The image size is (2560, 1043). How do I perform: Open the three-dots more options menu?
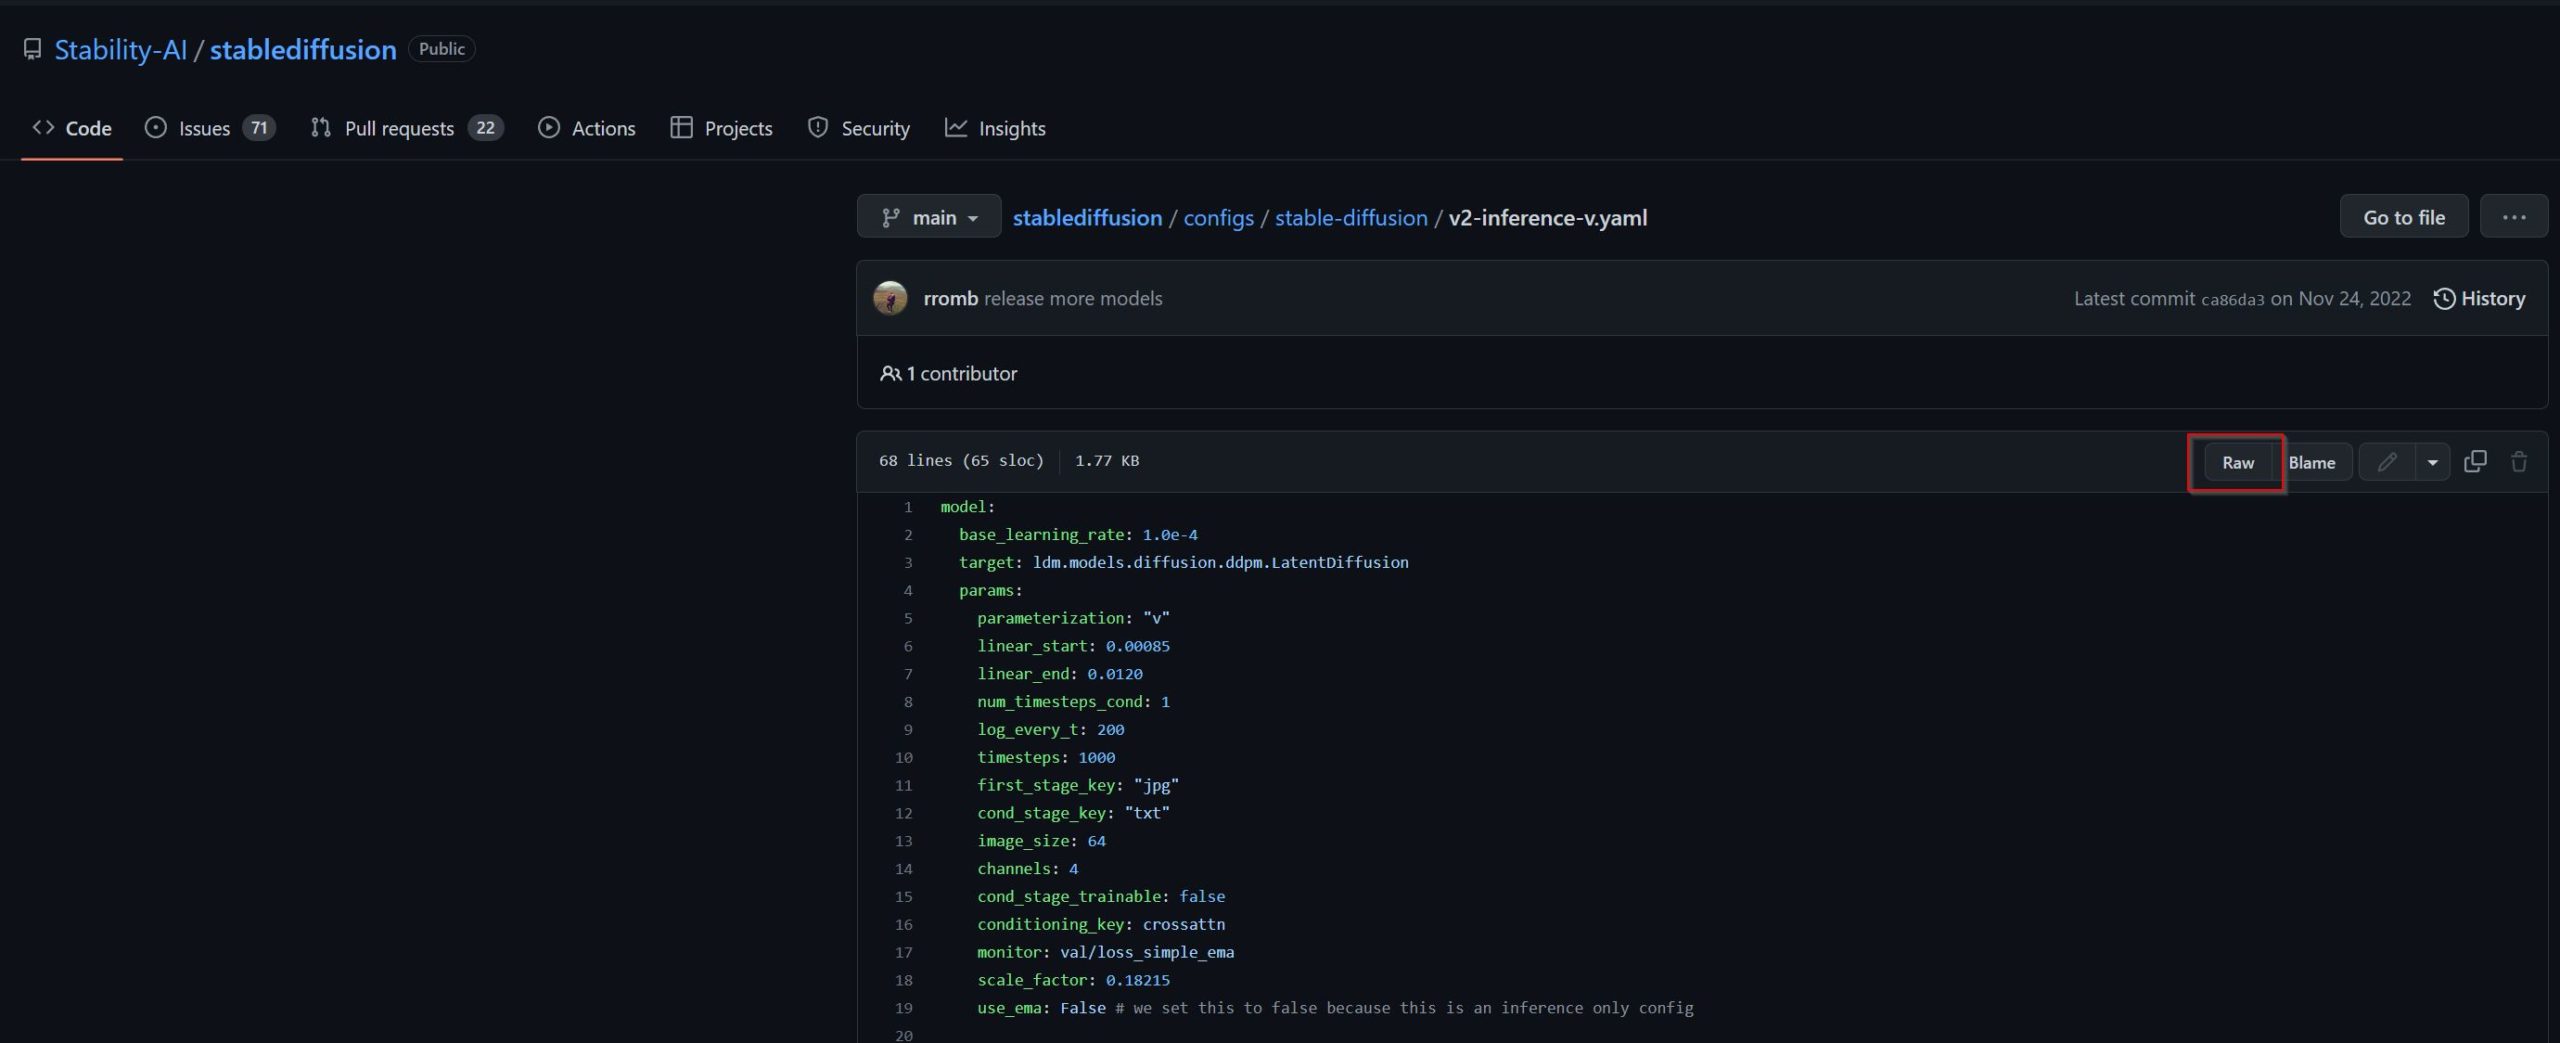click(2513, 217)
